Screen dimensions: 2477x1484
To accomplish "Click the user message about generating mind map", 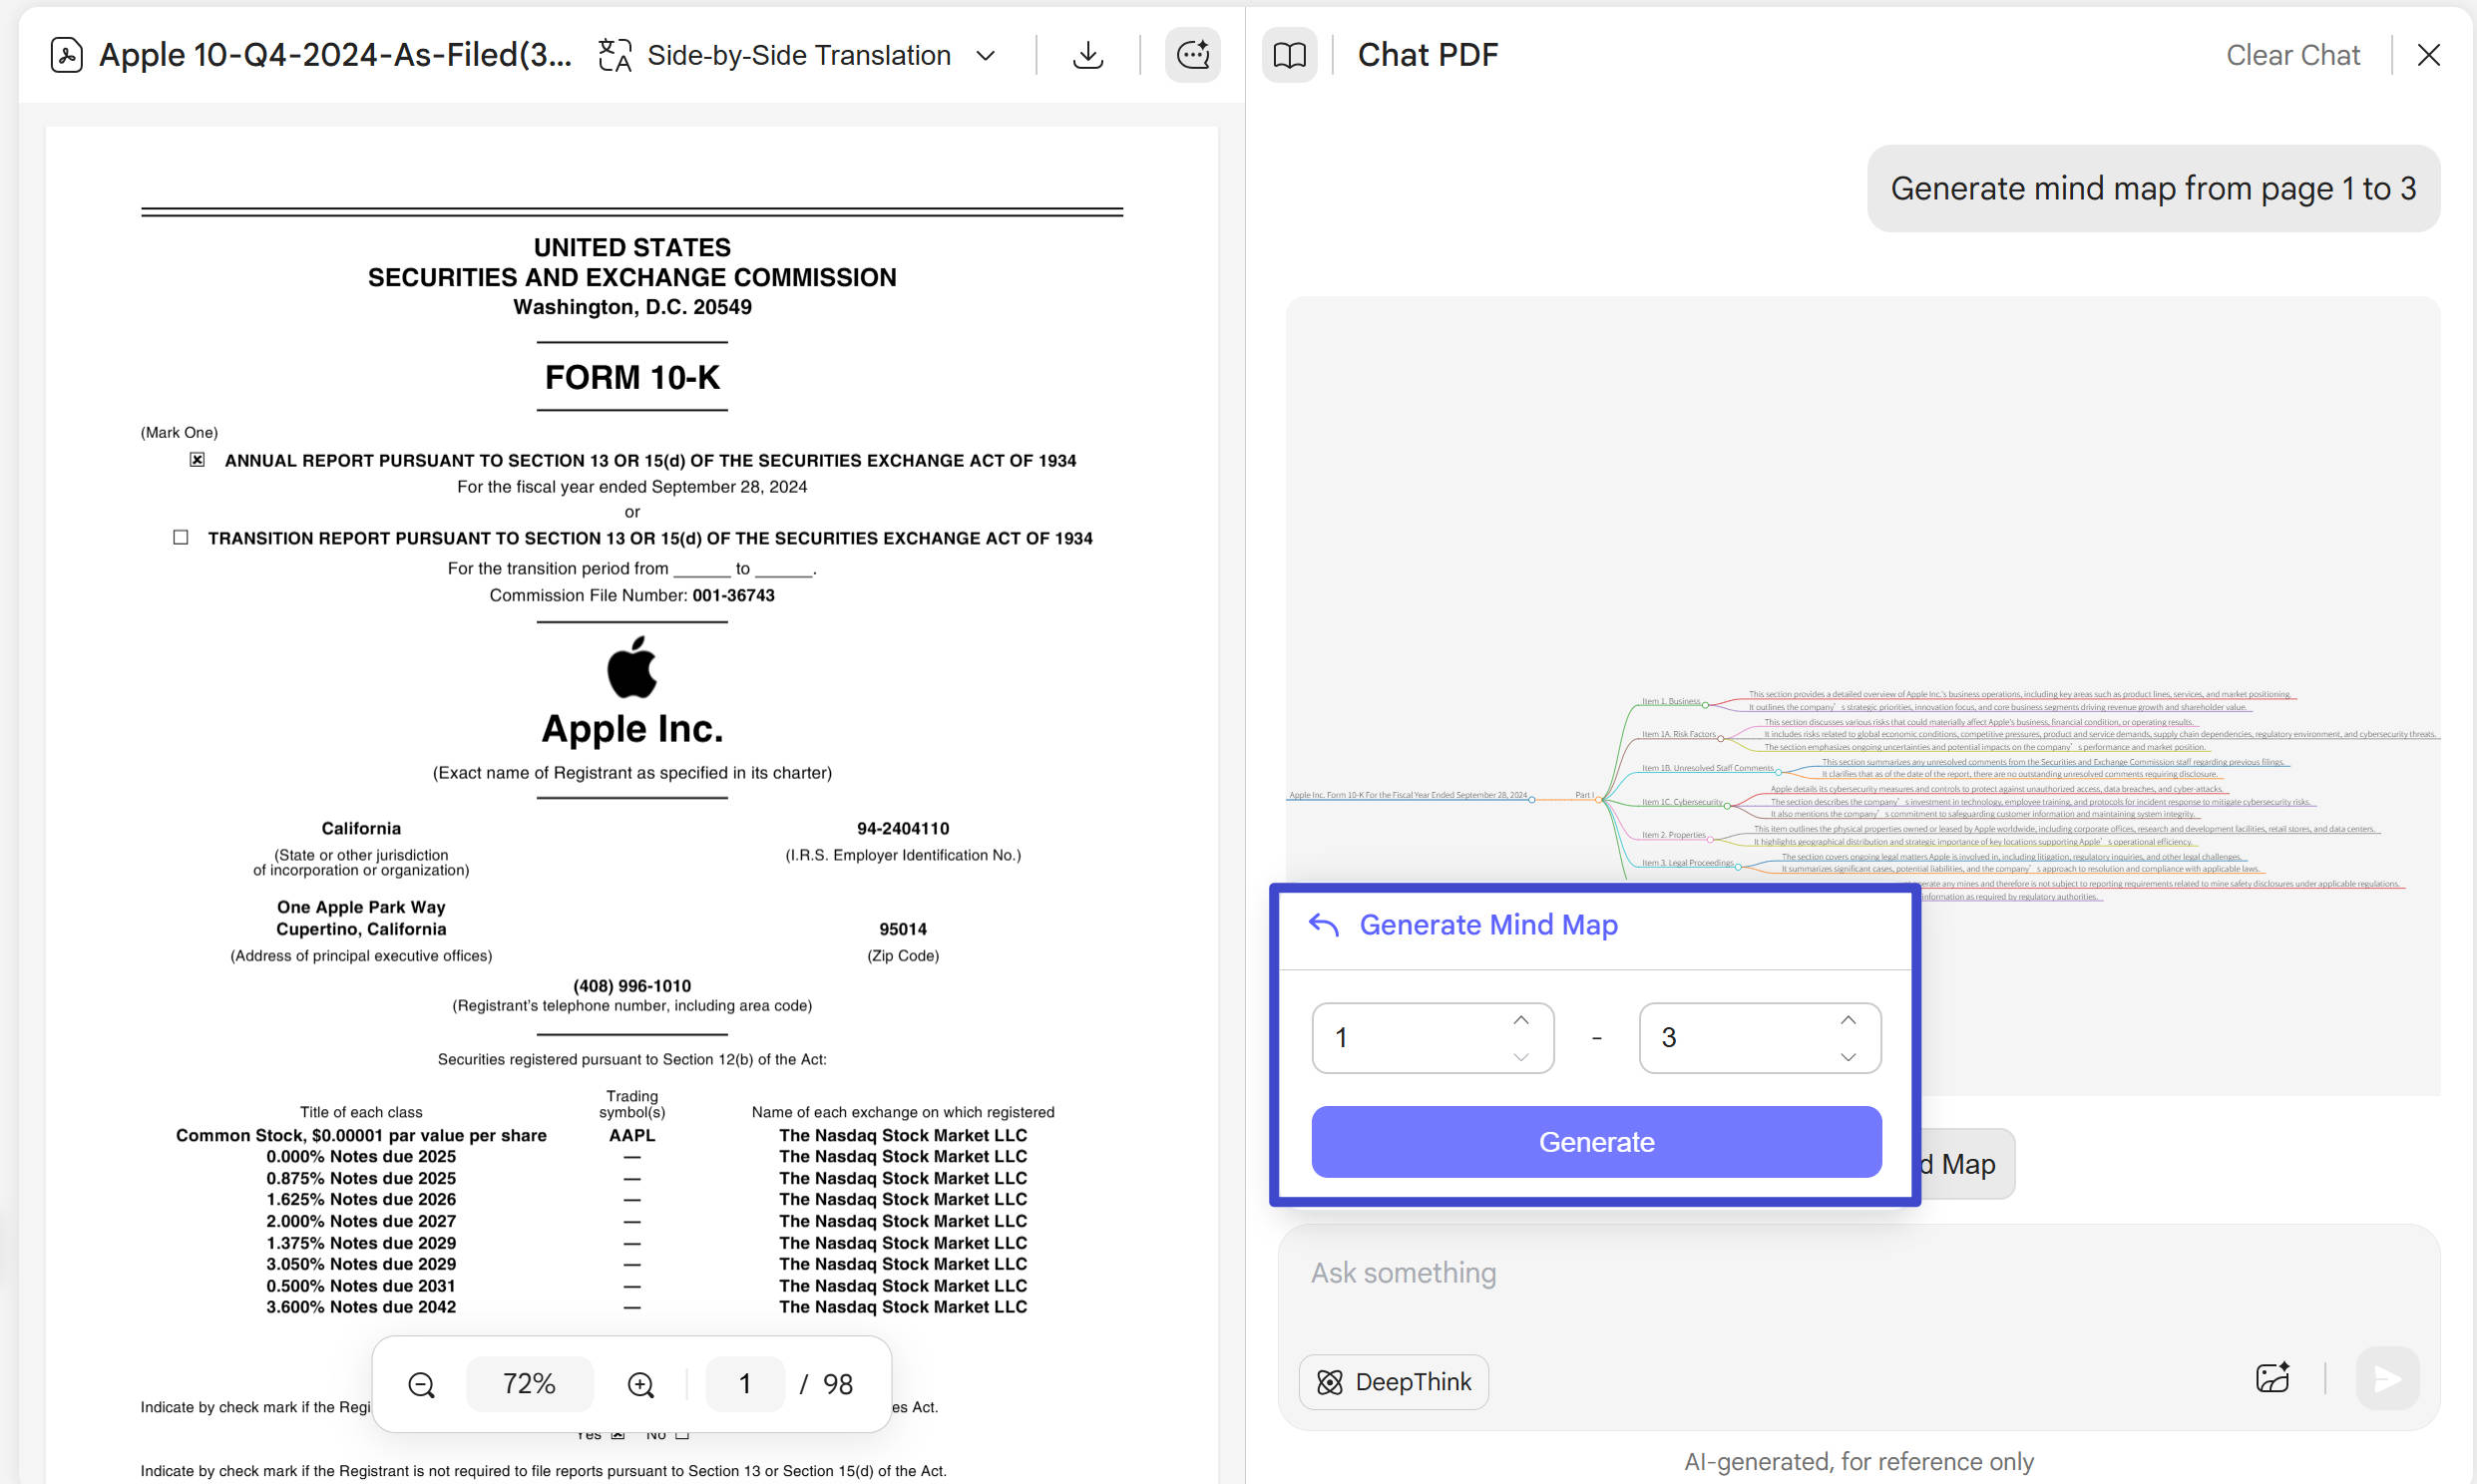I will click(x=2153, y=189).
